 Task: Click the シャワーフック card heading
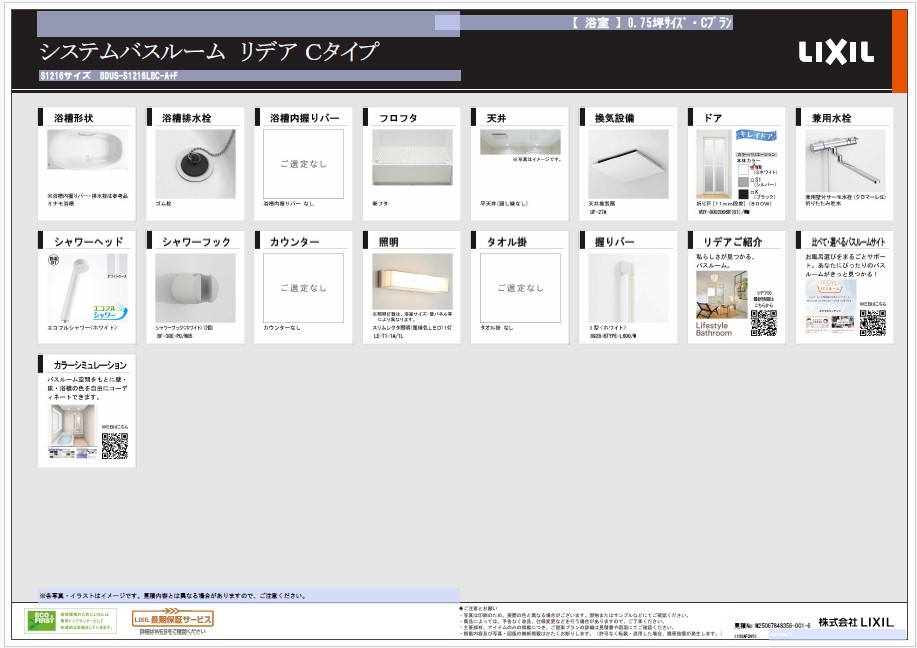tap(196, 242)
